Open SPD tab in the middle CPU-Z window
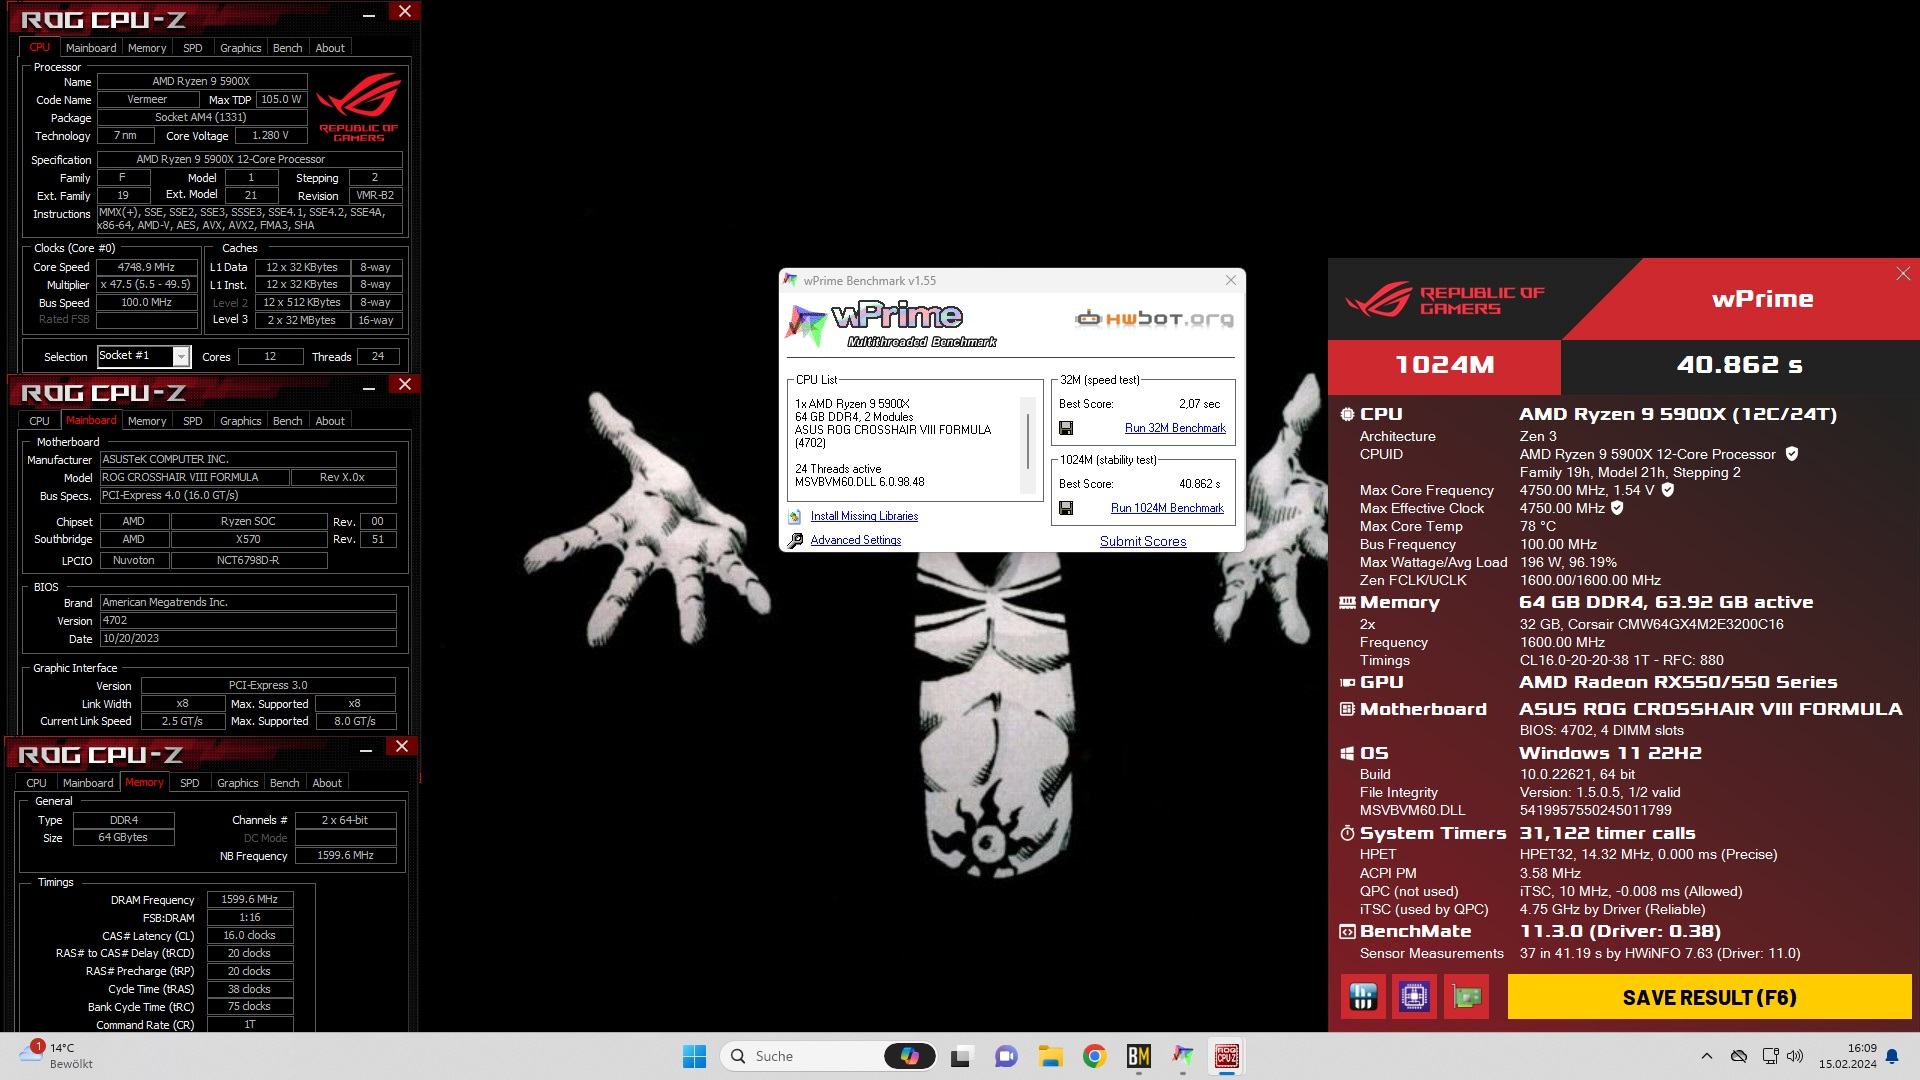Image resolution: width=1920 pixels, height=1080 pixels. [x=193, y=421]
